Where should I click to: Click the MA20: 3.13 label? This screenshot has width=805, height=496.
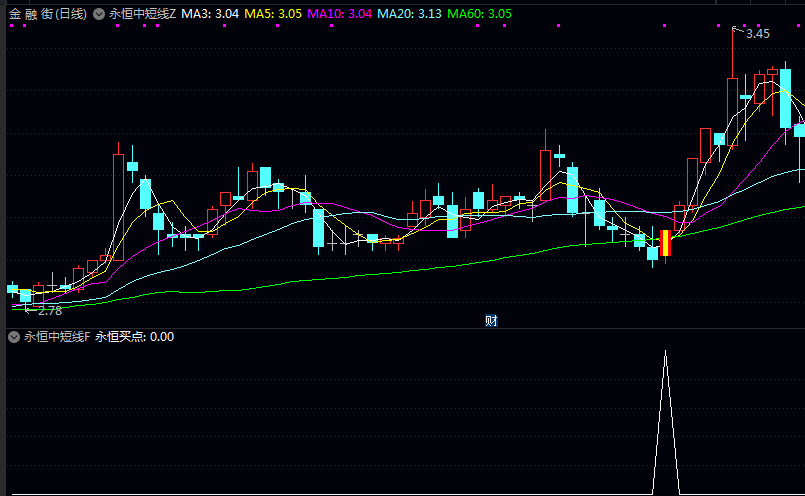409,14
